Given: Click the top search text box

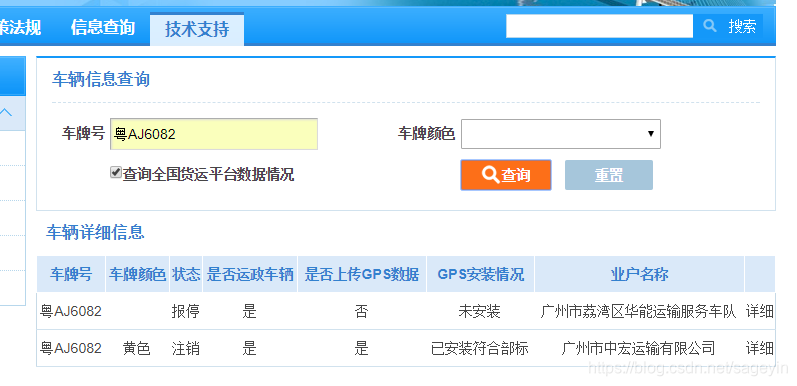Looking at the screenshot, I should click(x=599, y=26).
